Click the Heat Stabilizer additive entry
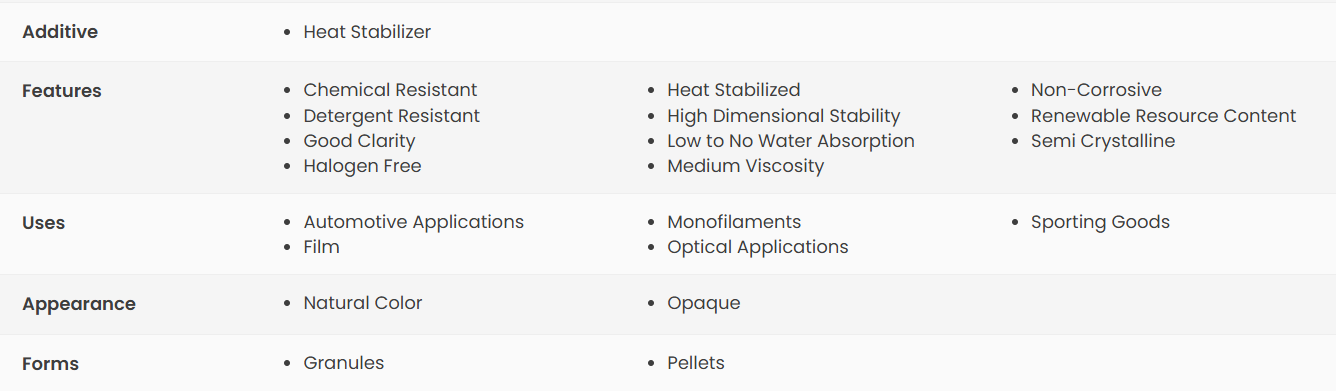This screenshot has width=1336, height=391. pyautogui.click(x=367, y=32)
